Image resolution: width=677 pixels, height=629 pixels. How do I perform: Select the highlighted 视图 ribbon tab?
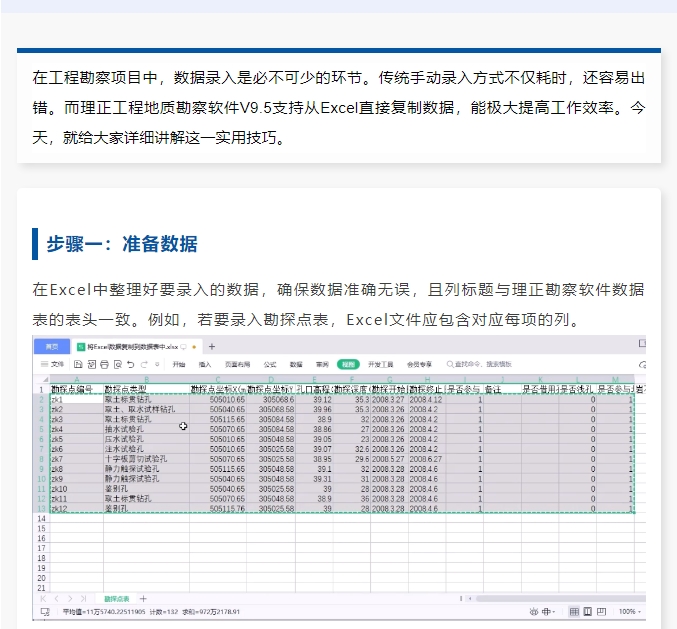click(347, 365)
